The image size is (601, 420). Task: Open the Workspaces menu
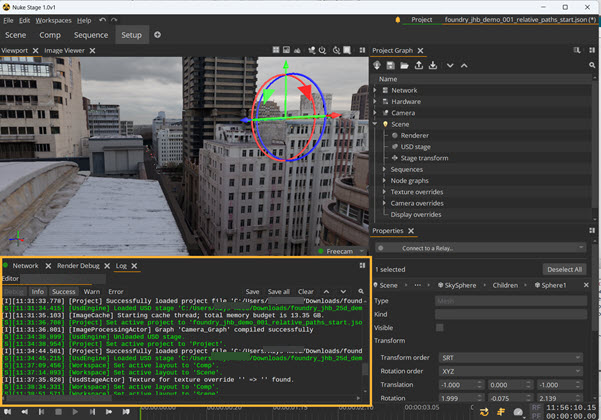[53, 20]
